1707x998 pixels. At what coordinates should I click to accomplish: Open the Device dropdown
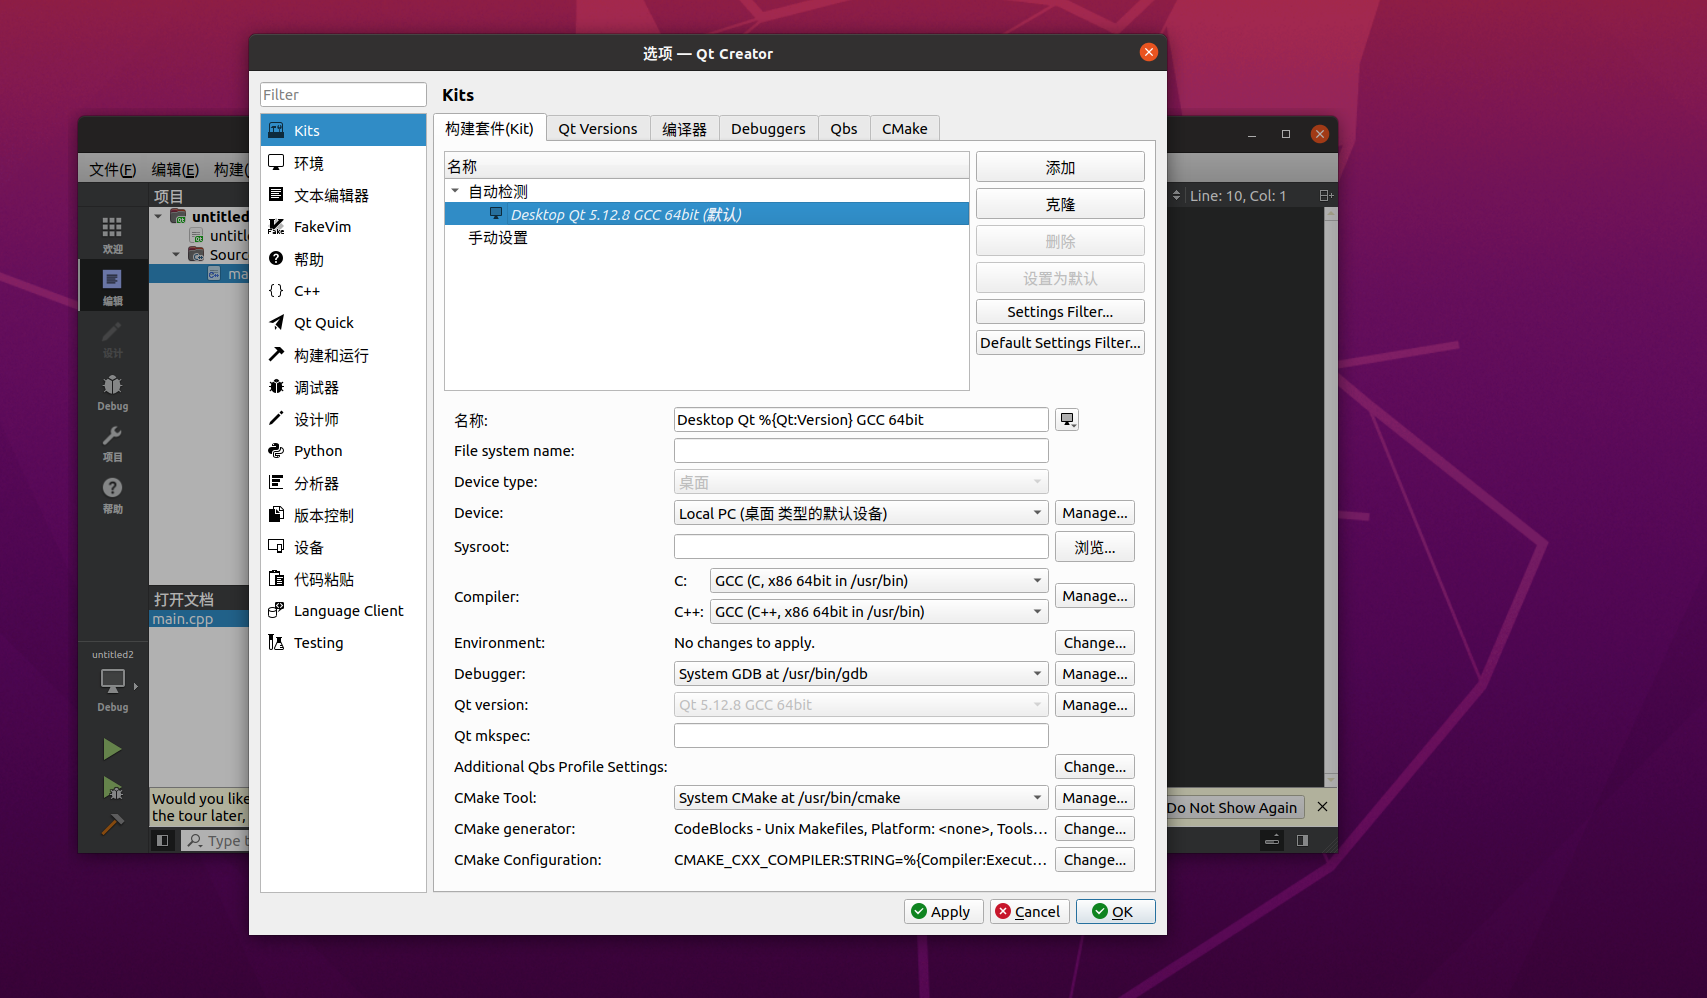861,513
